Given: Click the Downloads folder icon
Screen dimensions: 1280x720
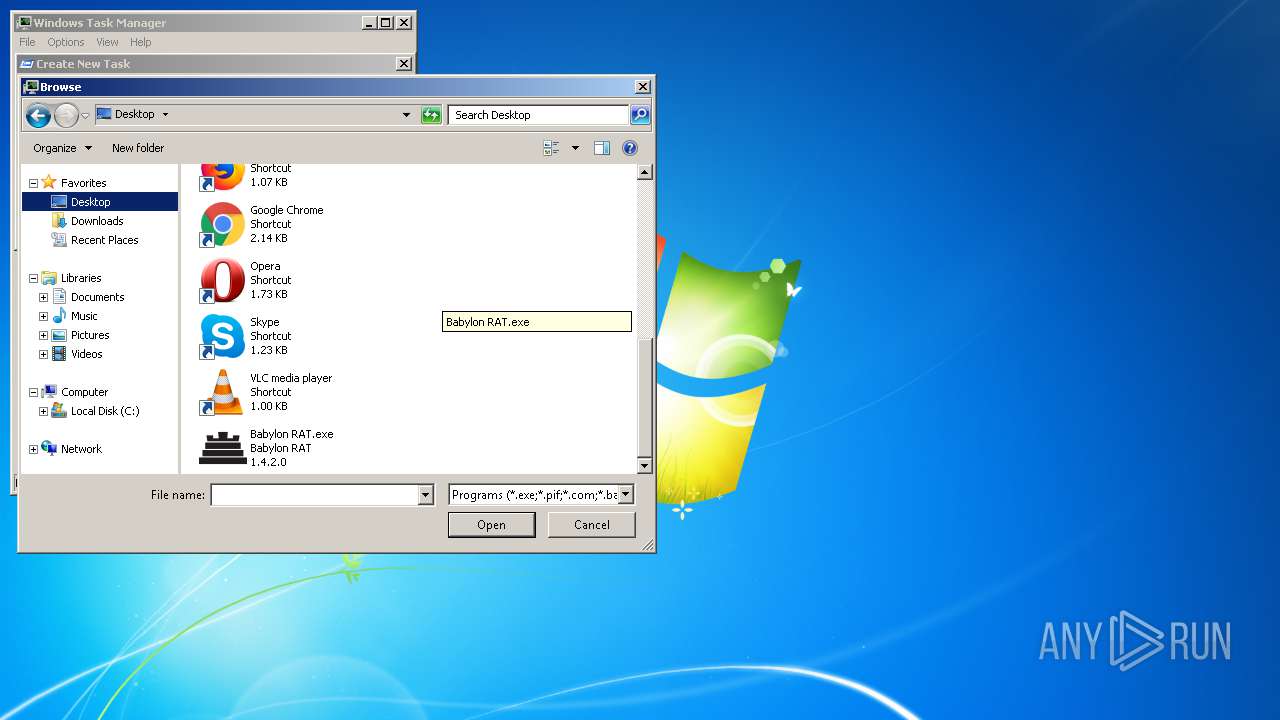Looking at the screenshot, I should click(59, 221).
